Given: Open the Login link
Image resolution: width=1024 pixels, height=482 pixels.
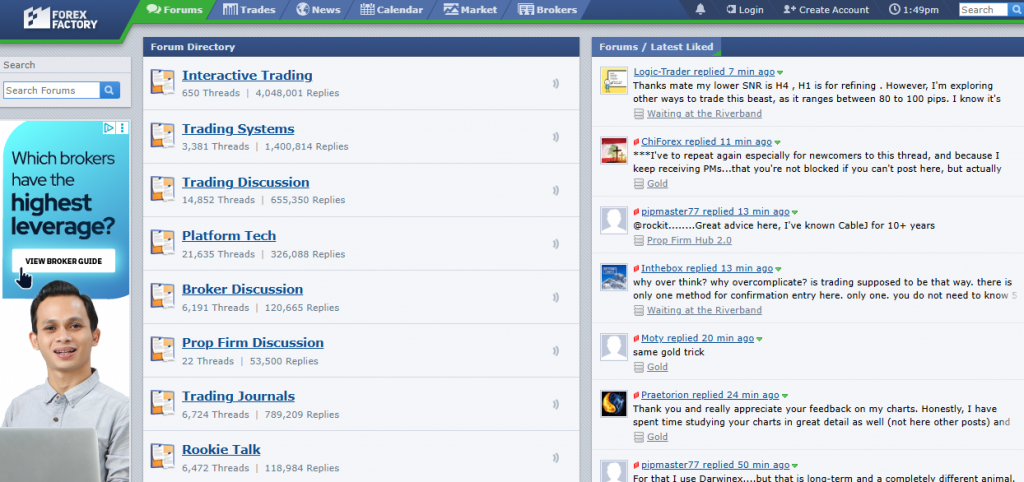Looking at the screenshot, I should (744, 10).
